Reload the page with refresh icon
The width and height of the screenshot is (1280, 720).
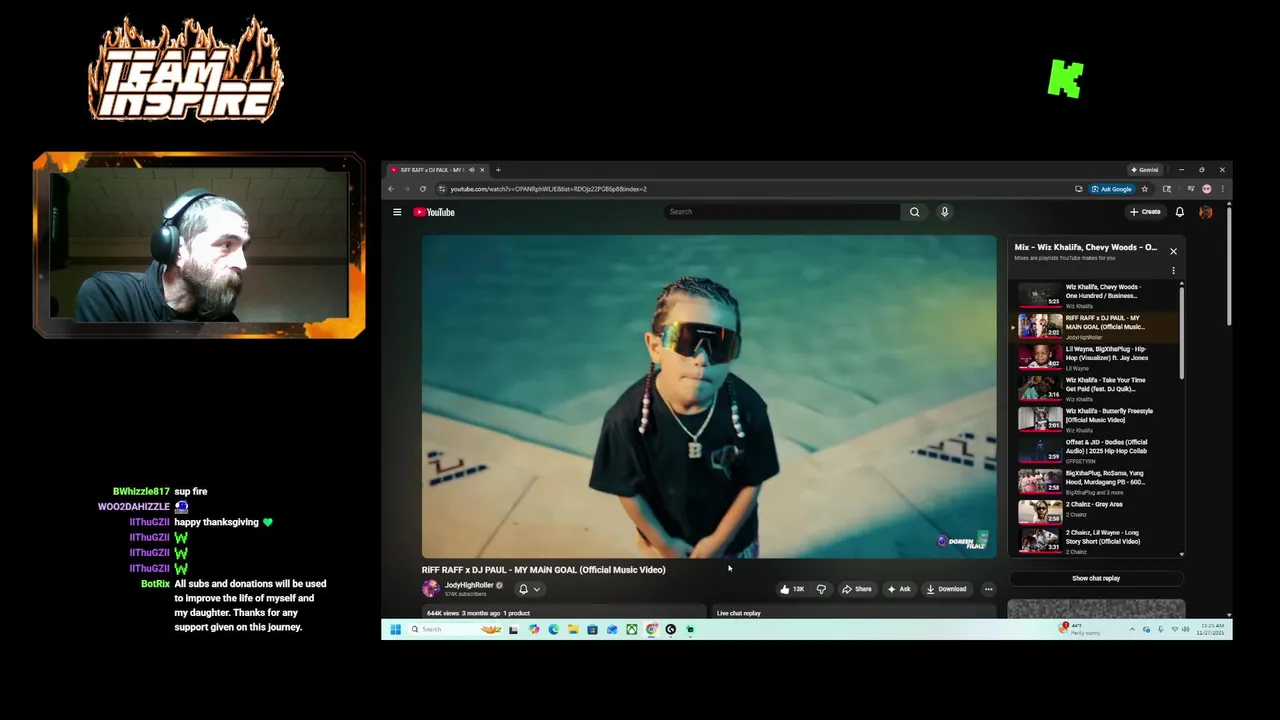pos(423,189)
